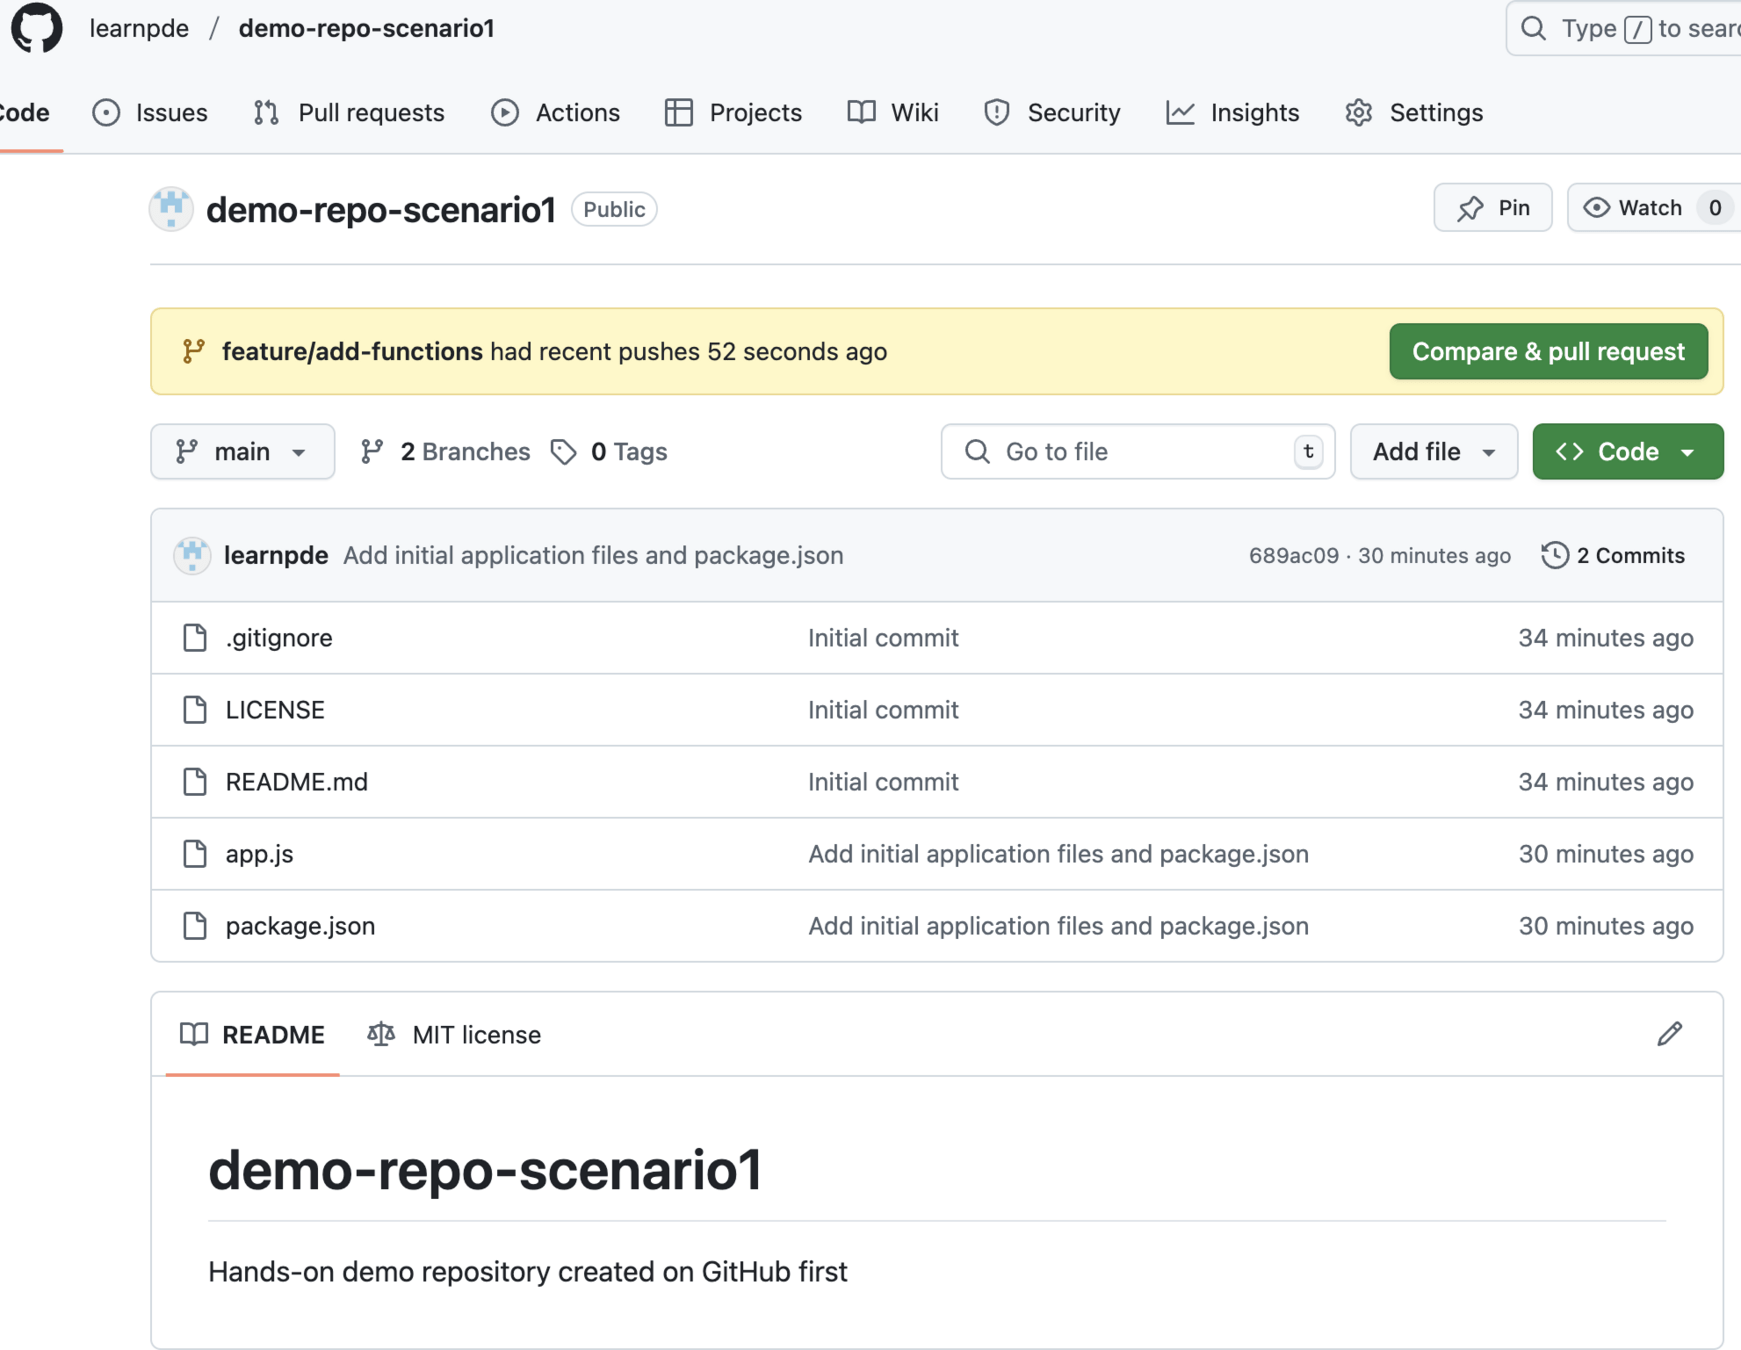Open the package.json file
The height and width of the screenshot is (1350, 1741).
(300, 925)
